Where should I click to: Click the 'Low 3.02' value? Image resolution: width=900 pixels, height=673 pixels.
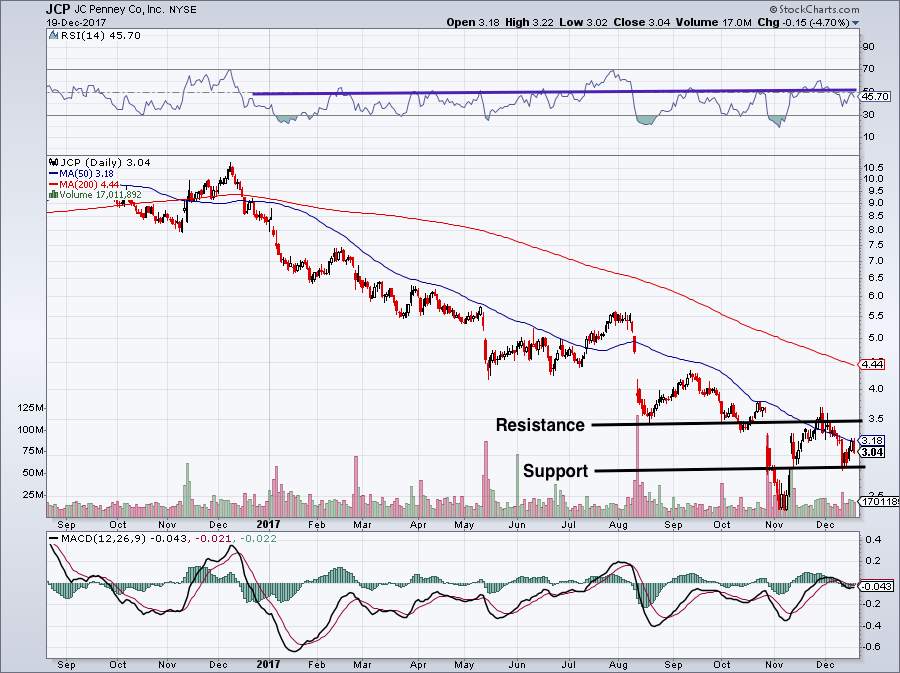pos(583,22)
